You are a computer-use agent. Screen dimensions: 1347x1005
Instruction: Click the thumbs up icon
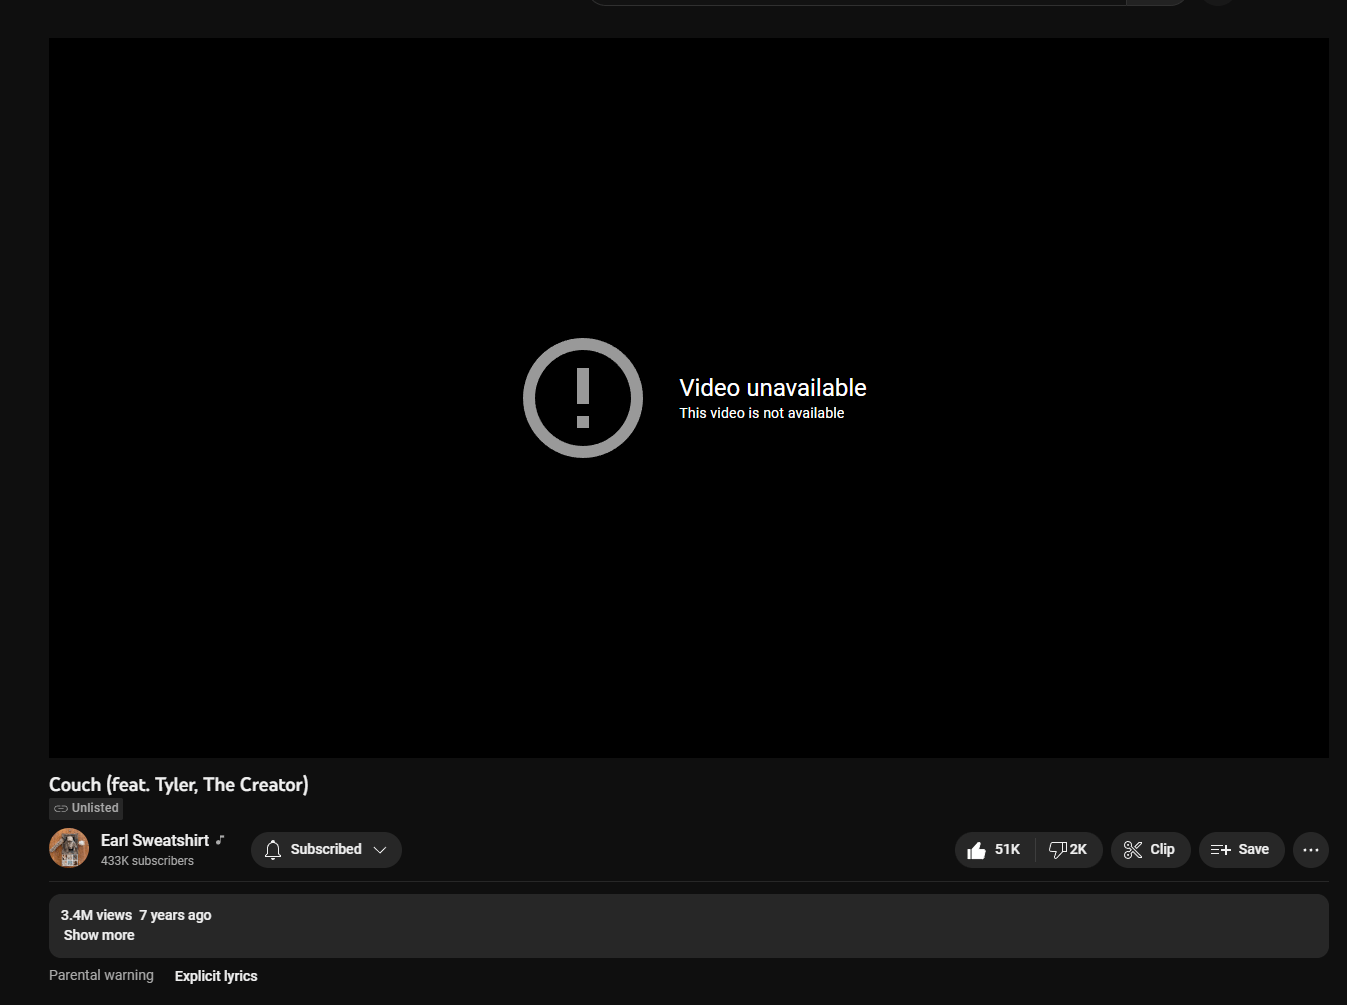tap(977, 849)
